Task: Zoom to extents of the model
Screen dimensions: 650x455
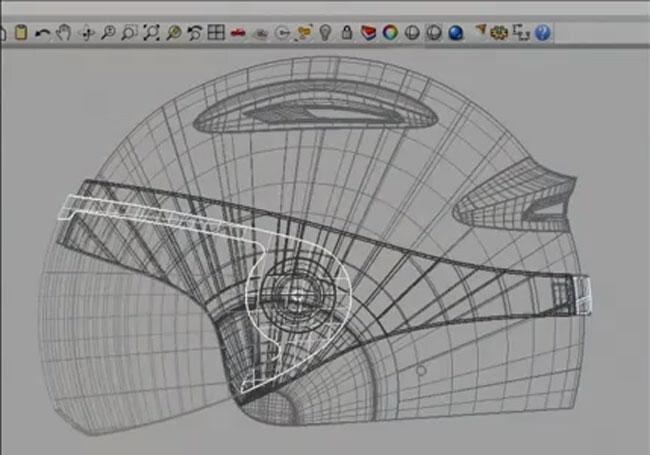Action: coord(151,33)
